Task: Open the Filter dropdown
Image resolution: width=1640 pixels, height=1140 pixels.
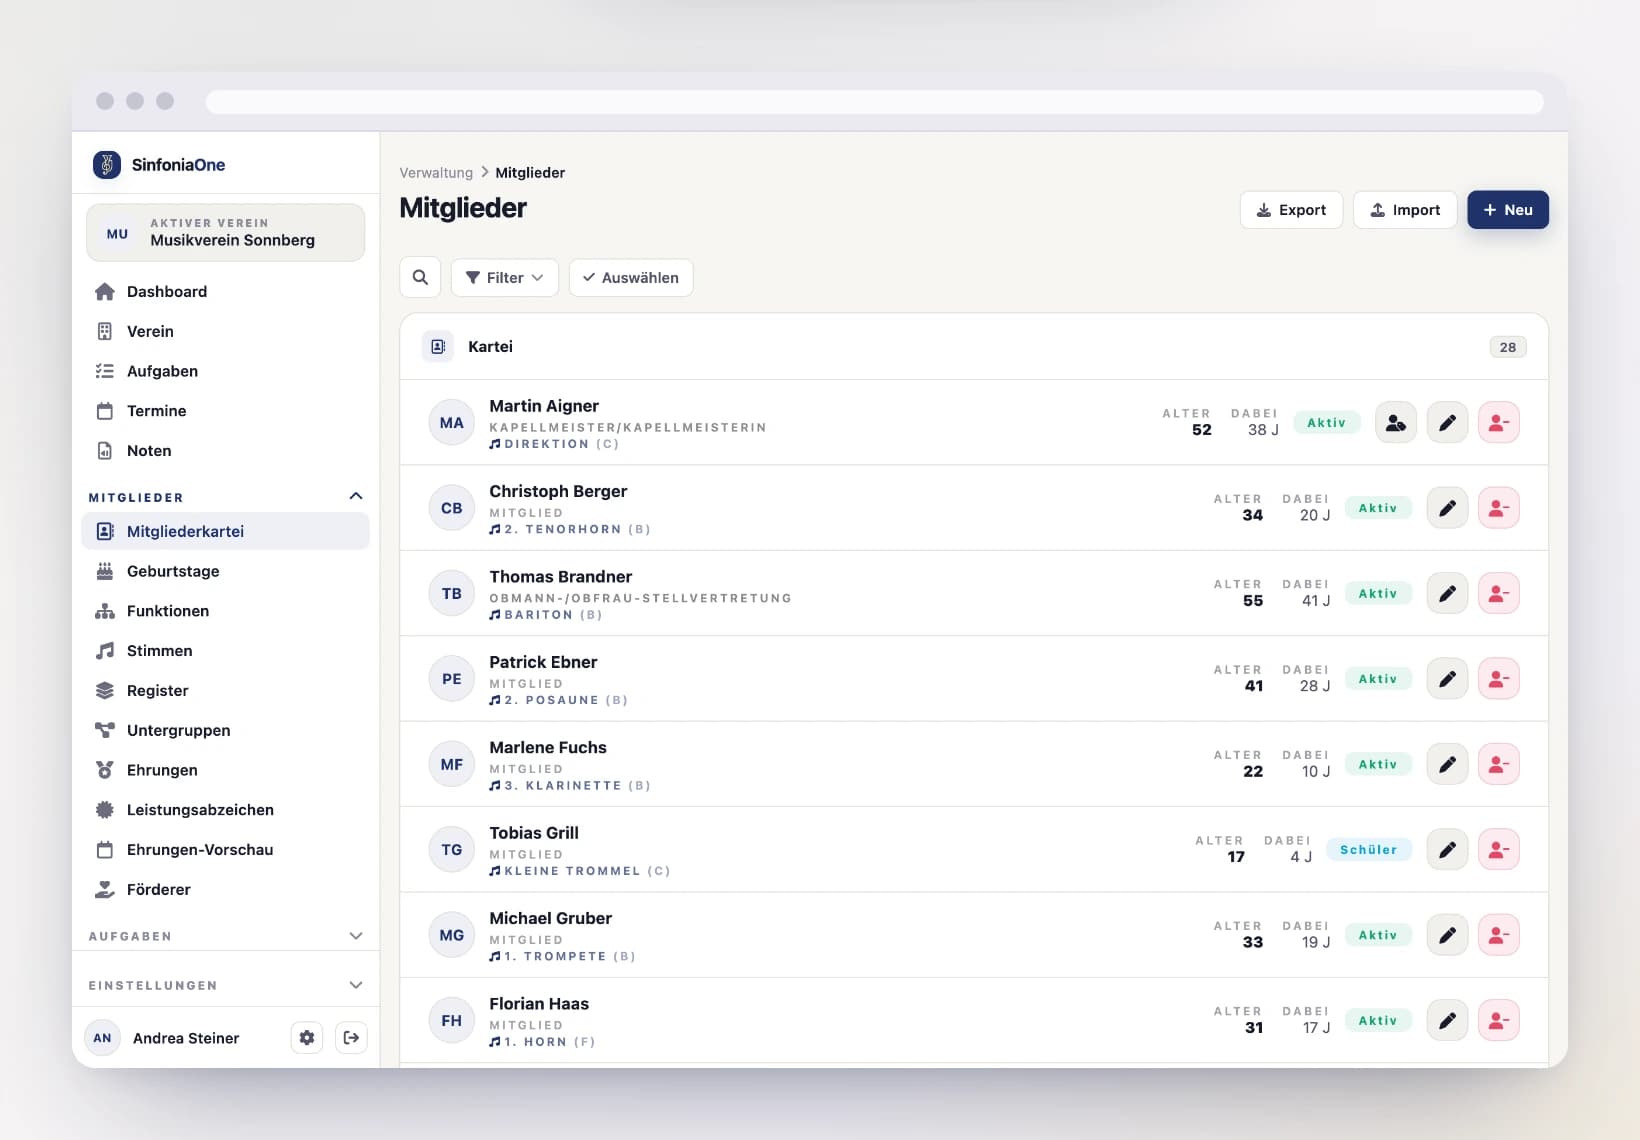Action: tap(505, 278)
